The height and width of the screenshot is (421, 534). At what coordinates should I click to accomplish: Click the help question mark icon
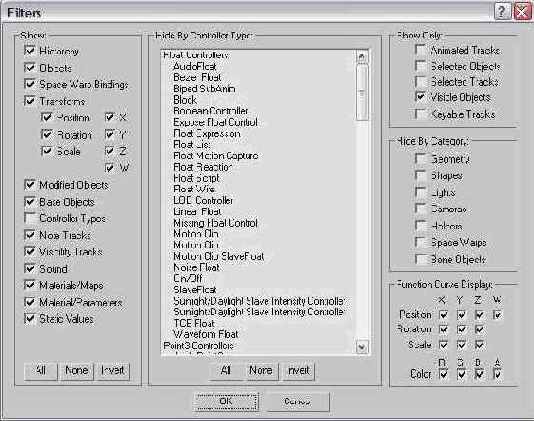502,12
